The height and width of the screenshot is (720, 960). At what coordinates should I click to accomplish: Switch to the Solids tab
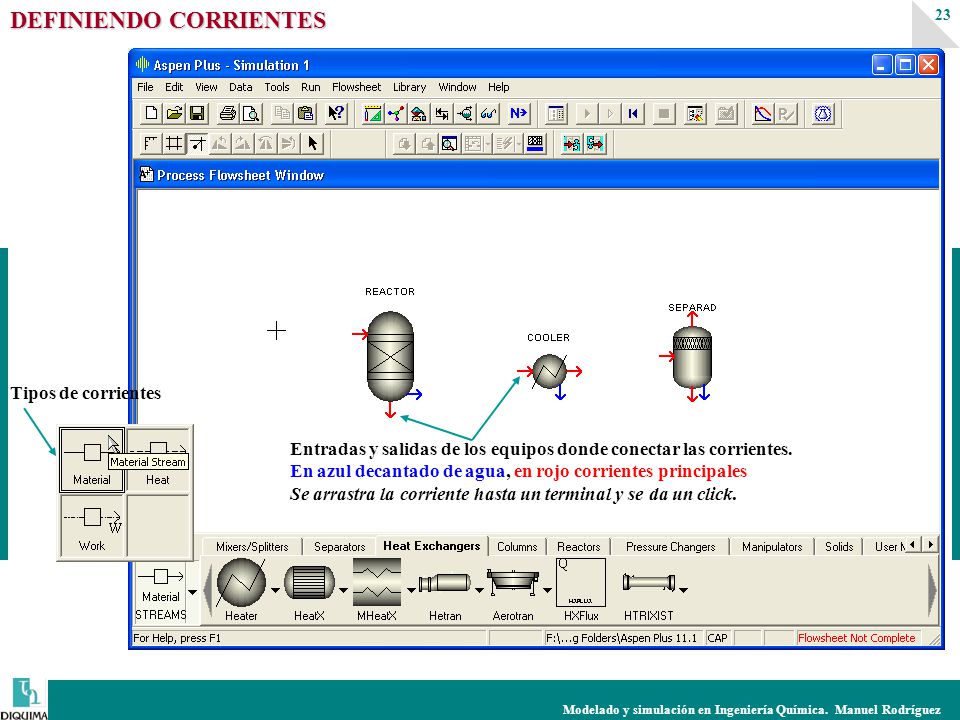839,547
